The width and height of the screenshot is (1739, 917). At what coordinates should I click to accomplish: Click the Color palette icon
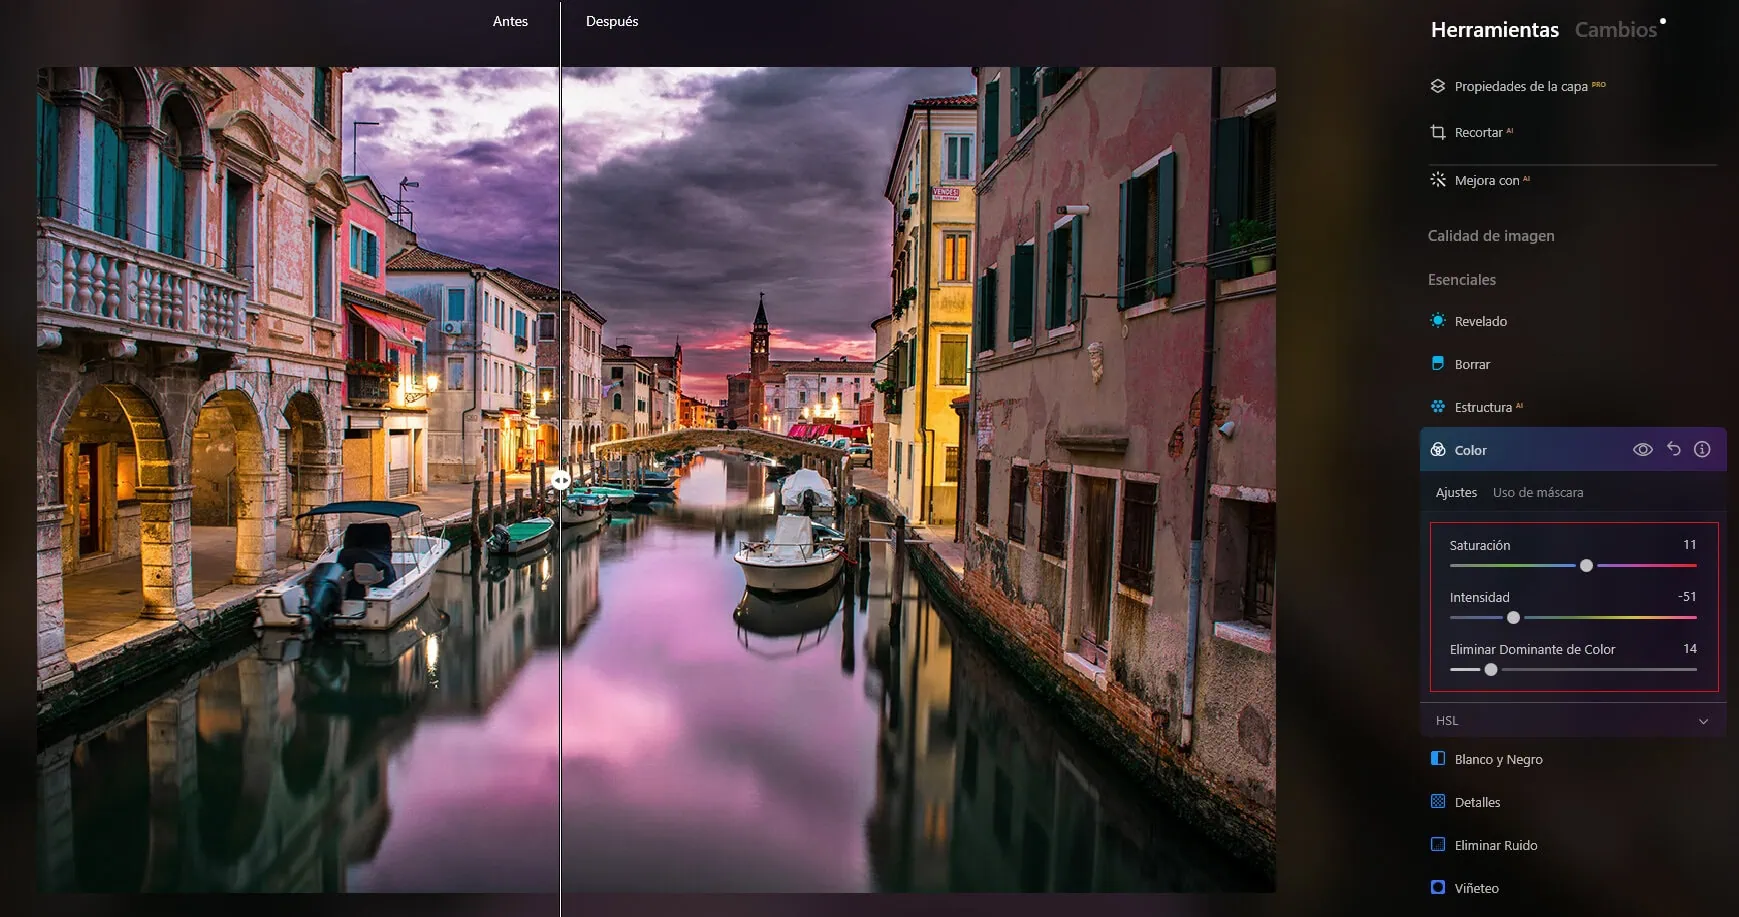pos(1438,450)
